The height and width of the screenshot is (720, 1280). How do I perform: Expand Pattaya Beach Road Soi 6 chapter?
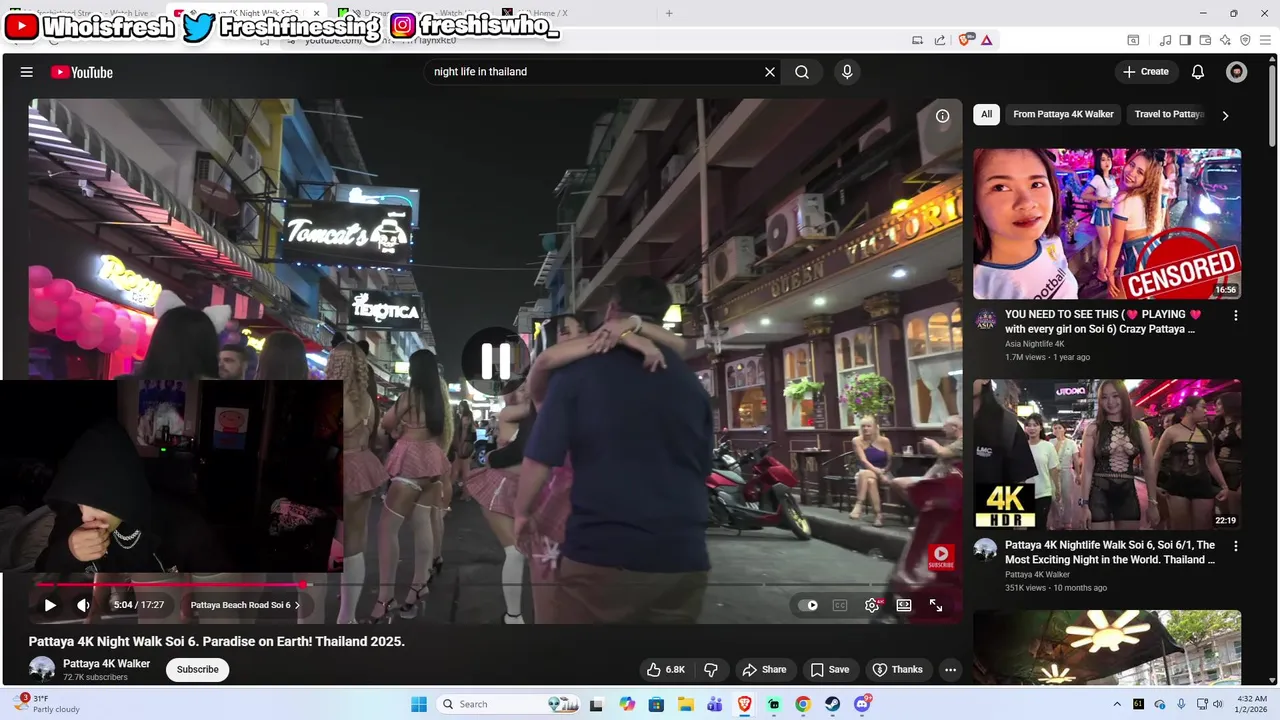coord(245,605)
